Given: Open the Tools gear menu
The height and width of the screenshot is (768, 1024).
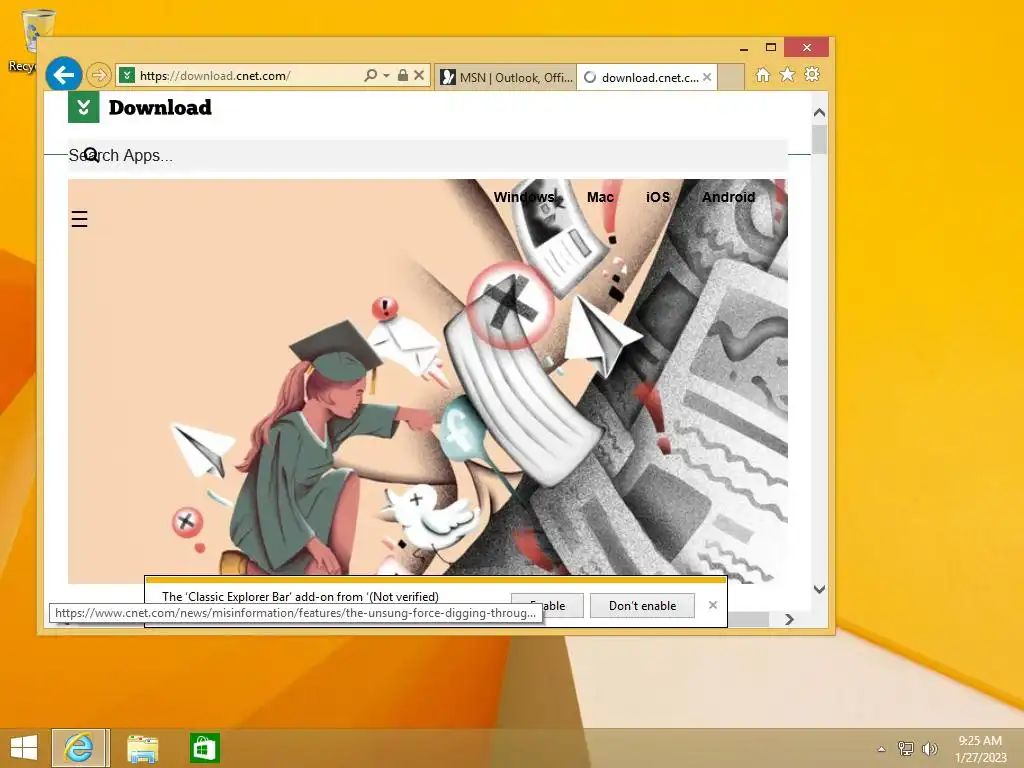Looking at the screenshot, I should (x=812, y=75).
